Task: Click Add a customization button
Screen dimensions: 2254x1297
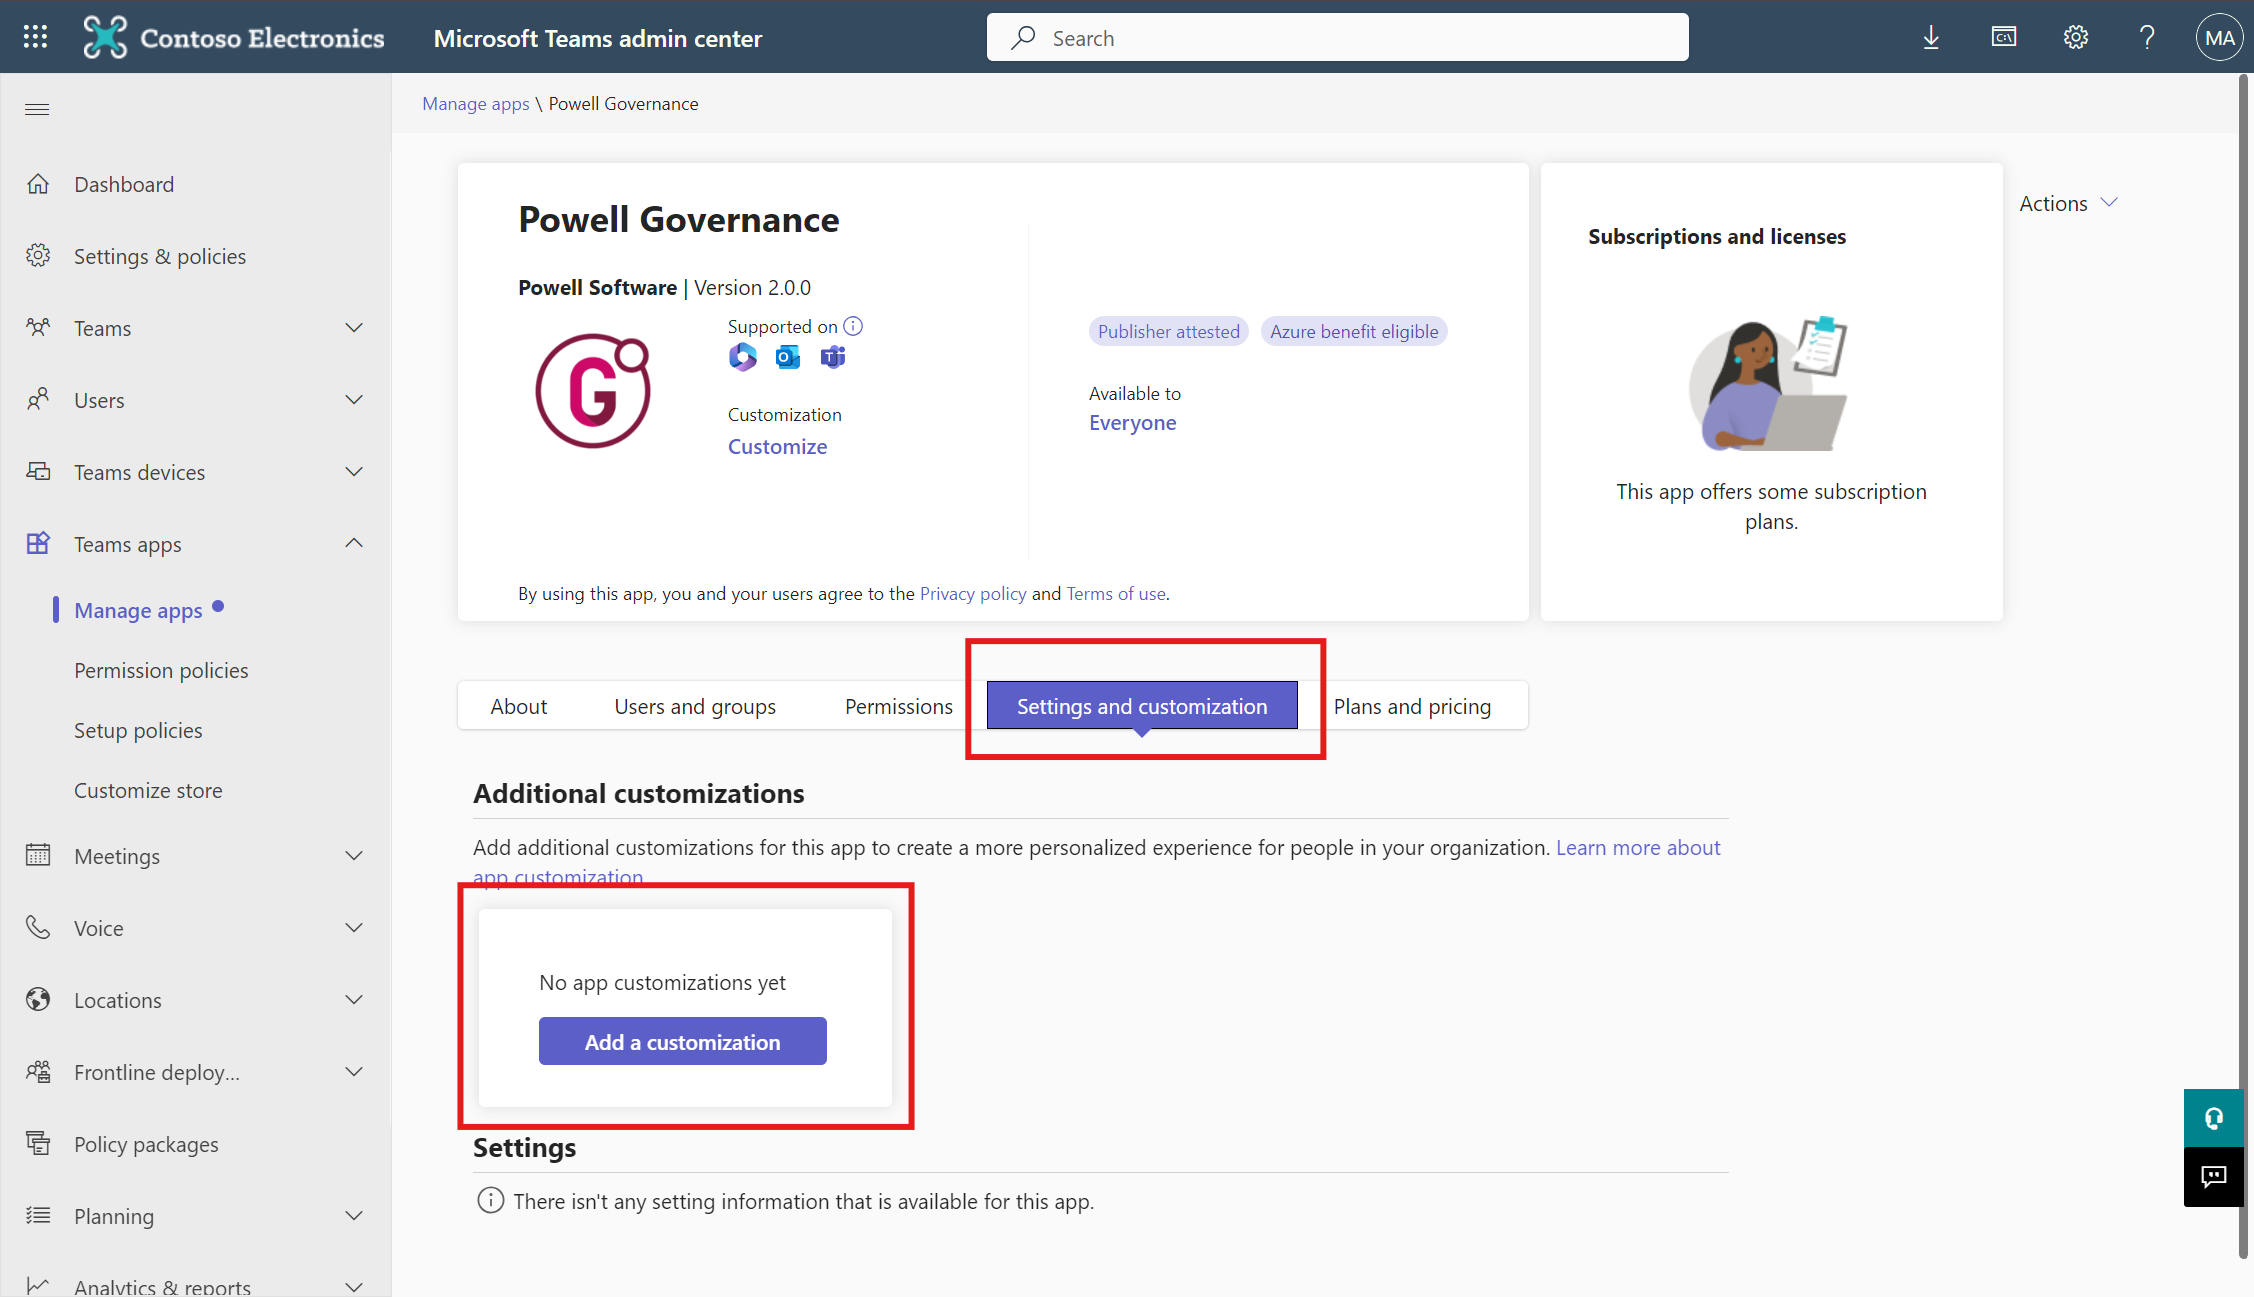Action: click(x=683, y=1041)
